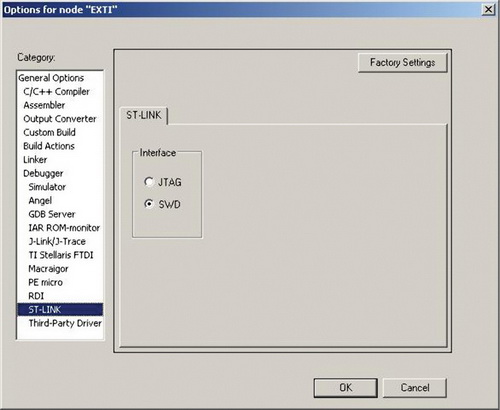The width and height of the screenshot is (500, 410).
Task: Select Linker category
Action: 35,160
